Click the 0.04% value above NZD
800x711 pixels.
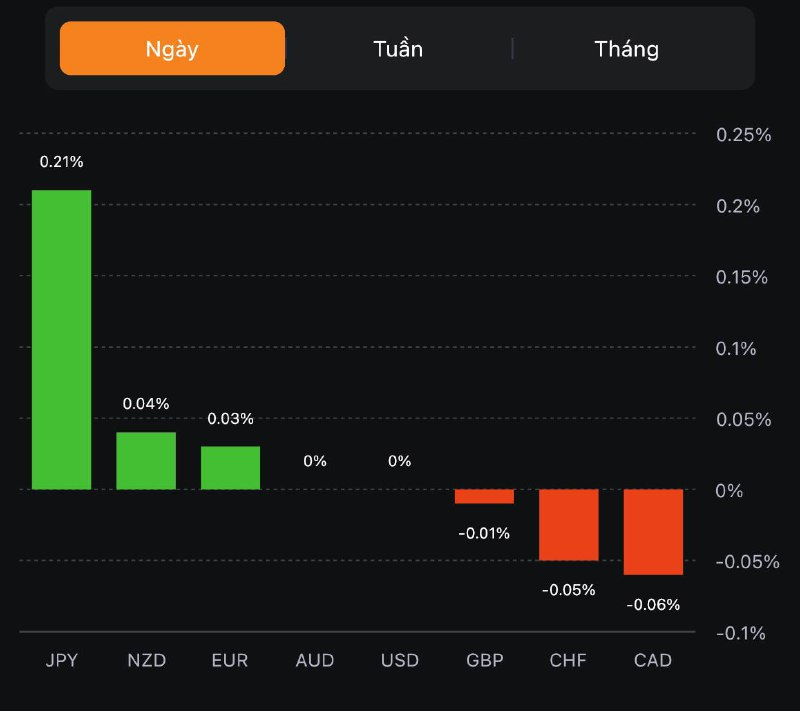(x=146, y=404)
